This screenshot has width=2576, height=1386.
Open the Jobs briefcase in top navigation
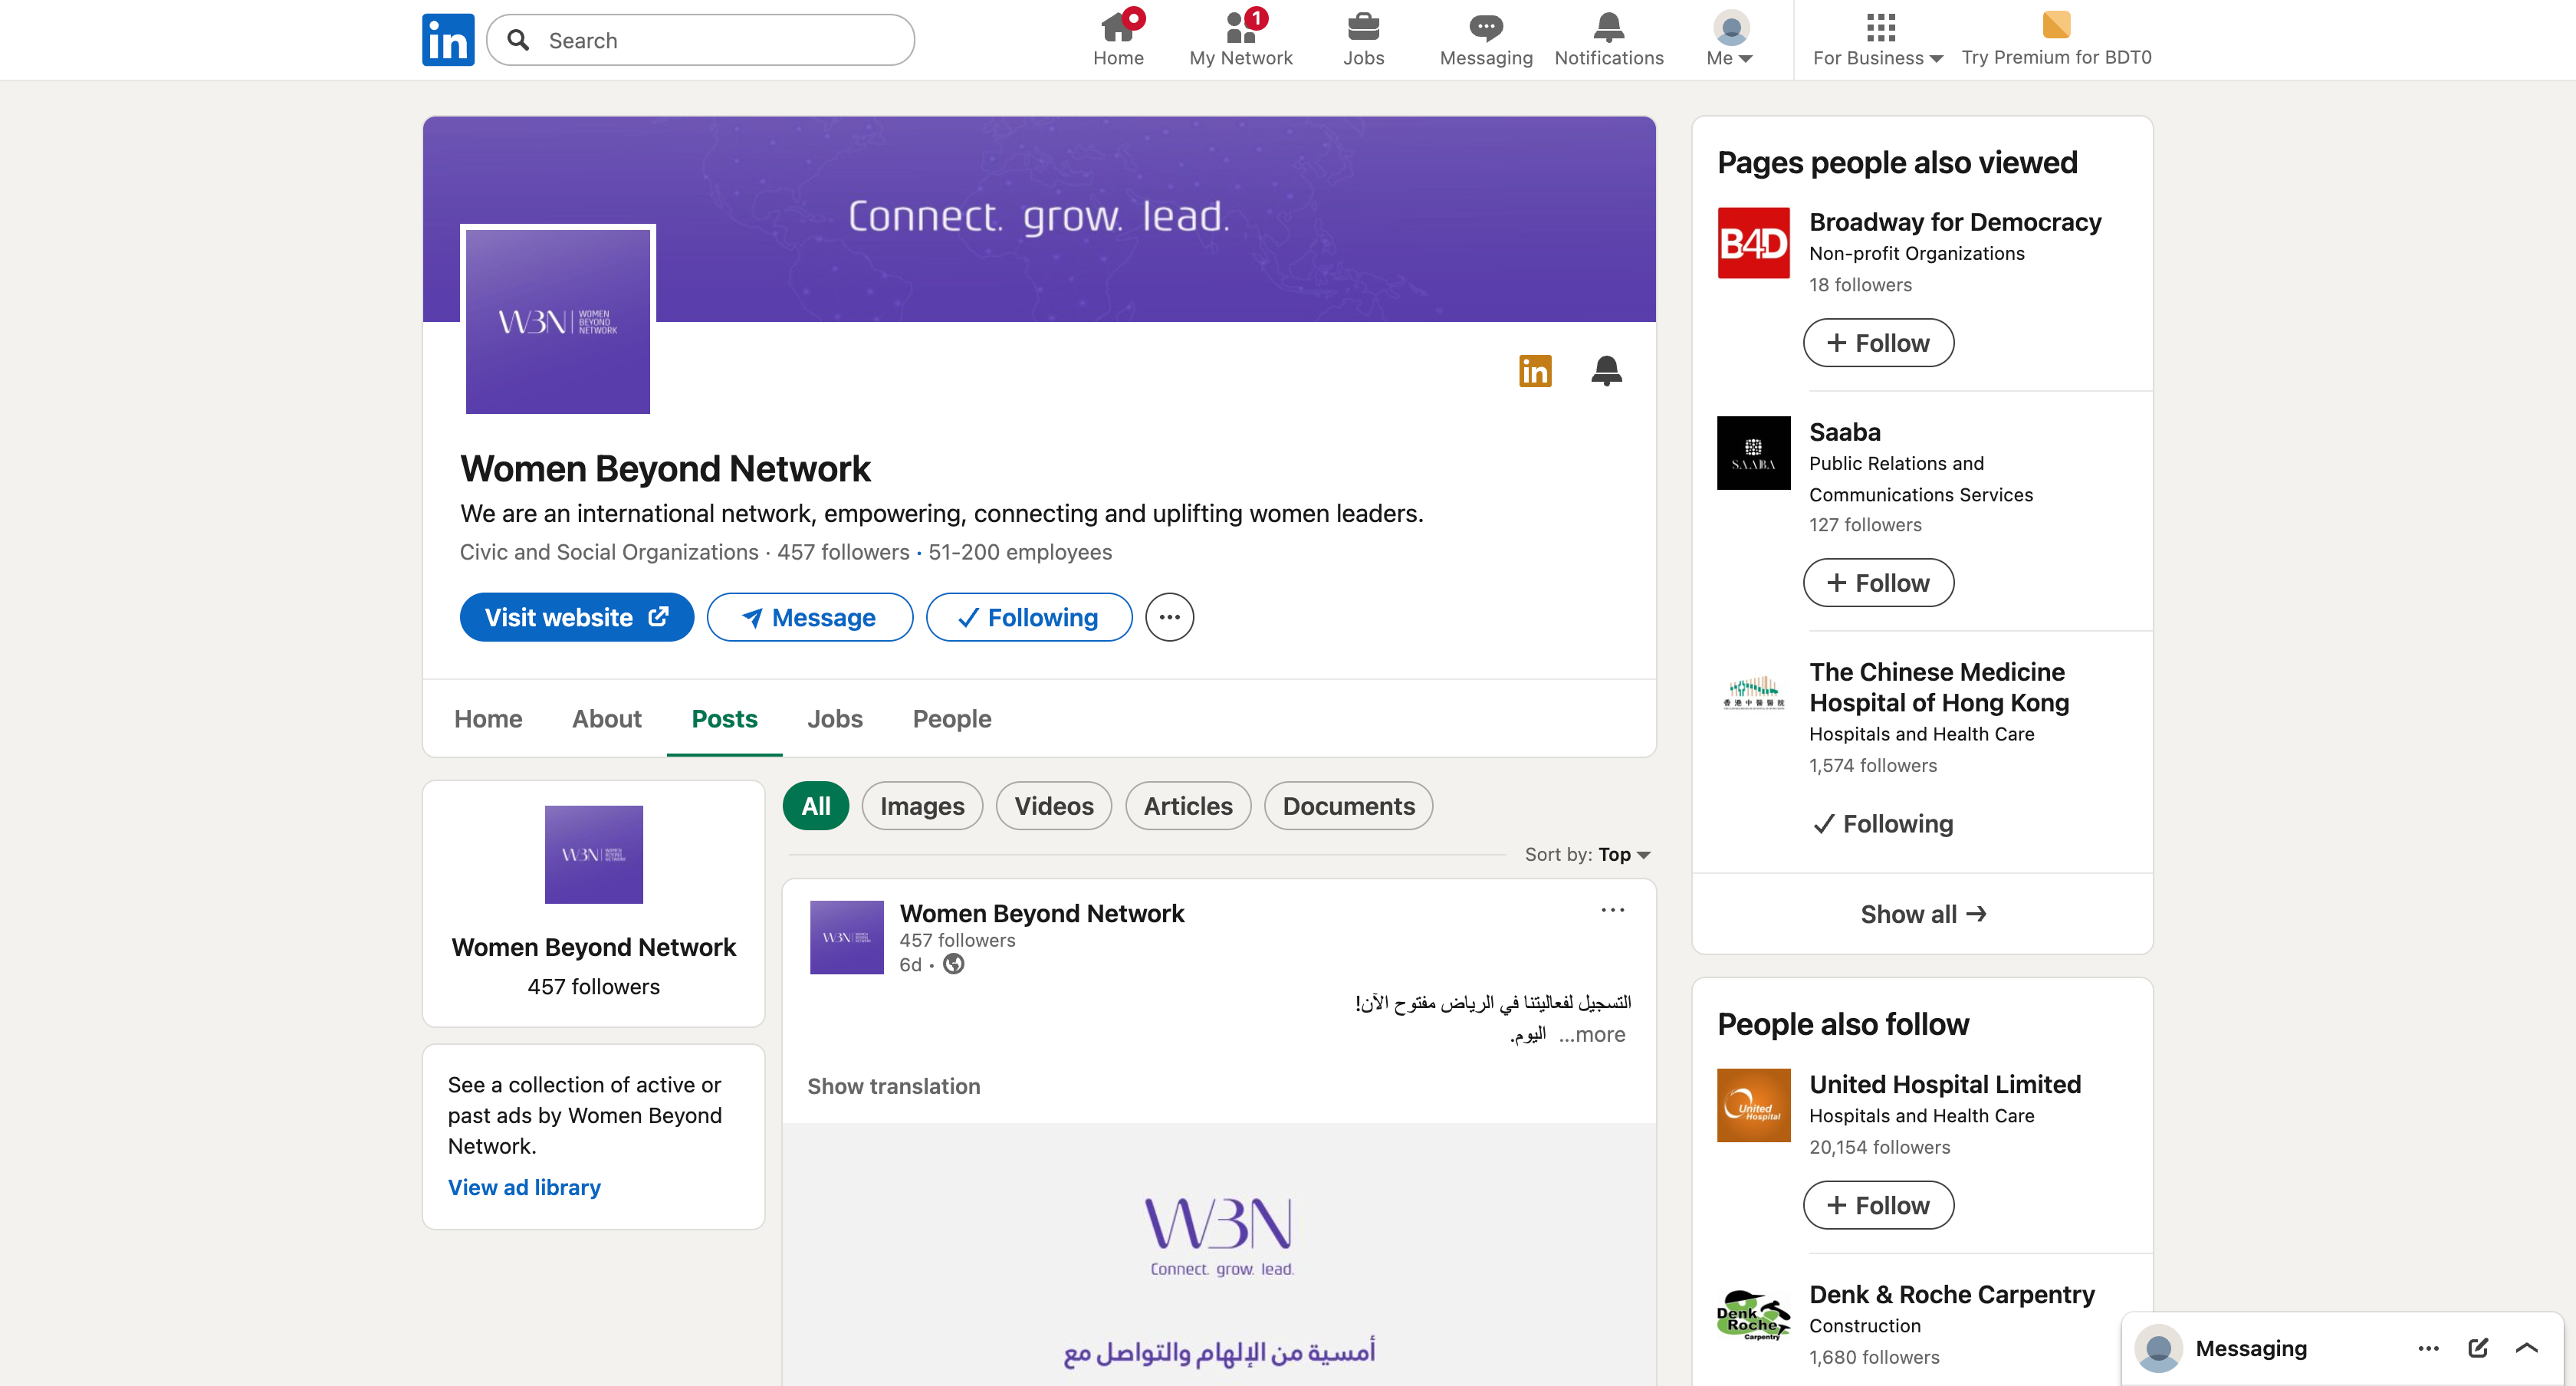coord(1363,40)
